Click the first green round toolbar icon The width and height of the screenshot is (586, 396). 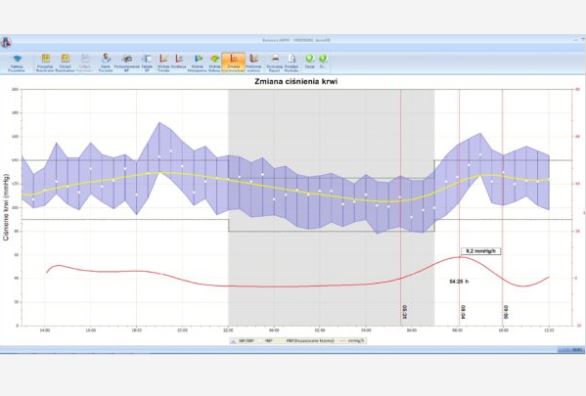pos(309,59)
